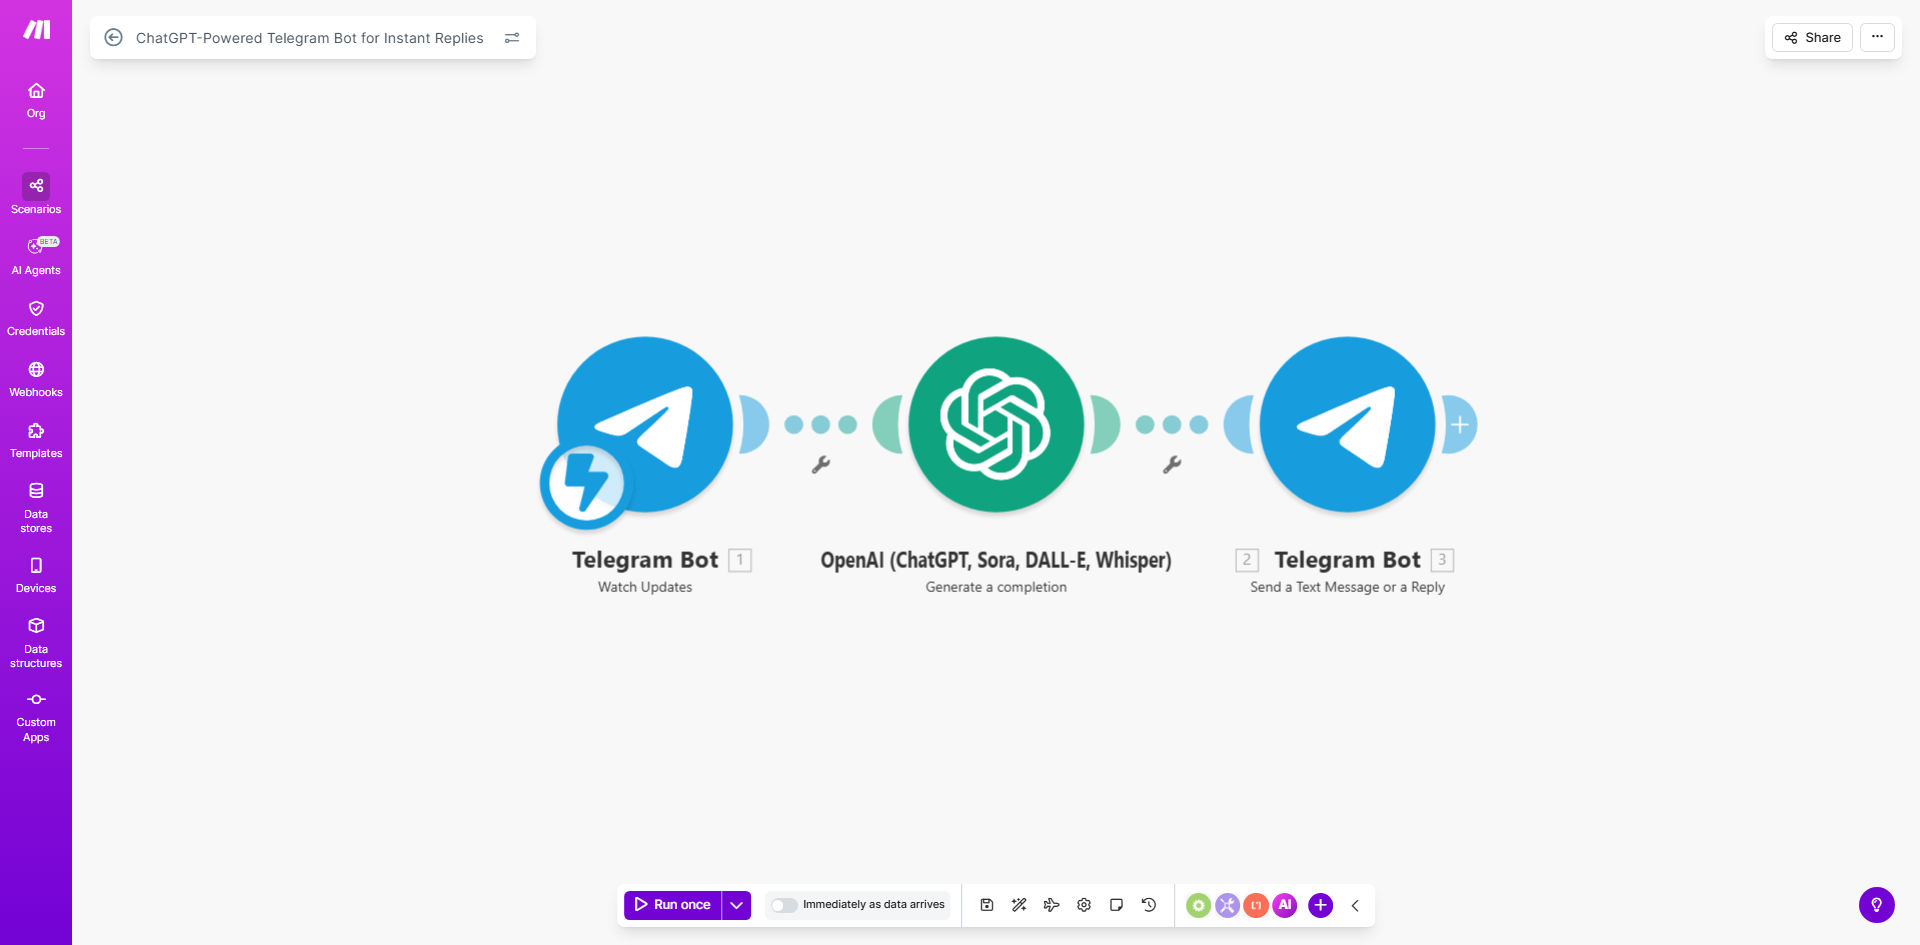Click the scenario name ChatGPT-Powered Telegram Bot
Viewport: 1920px width, 945px height.
(310, 38)
